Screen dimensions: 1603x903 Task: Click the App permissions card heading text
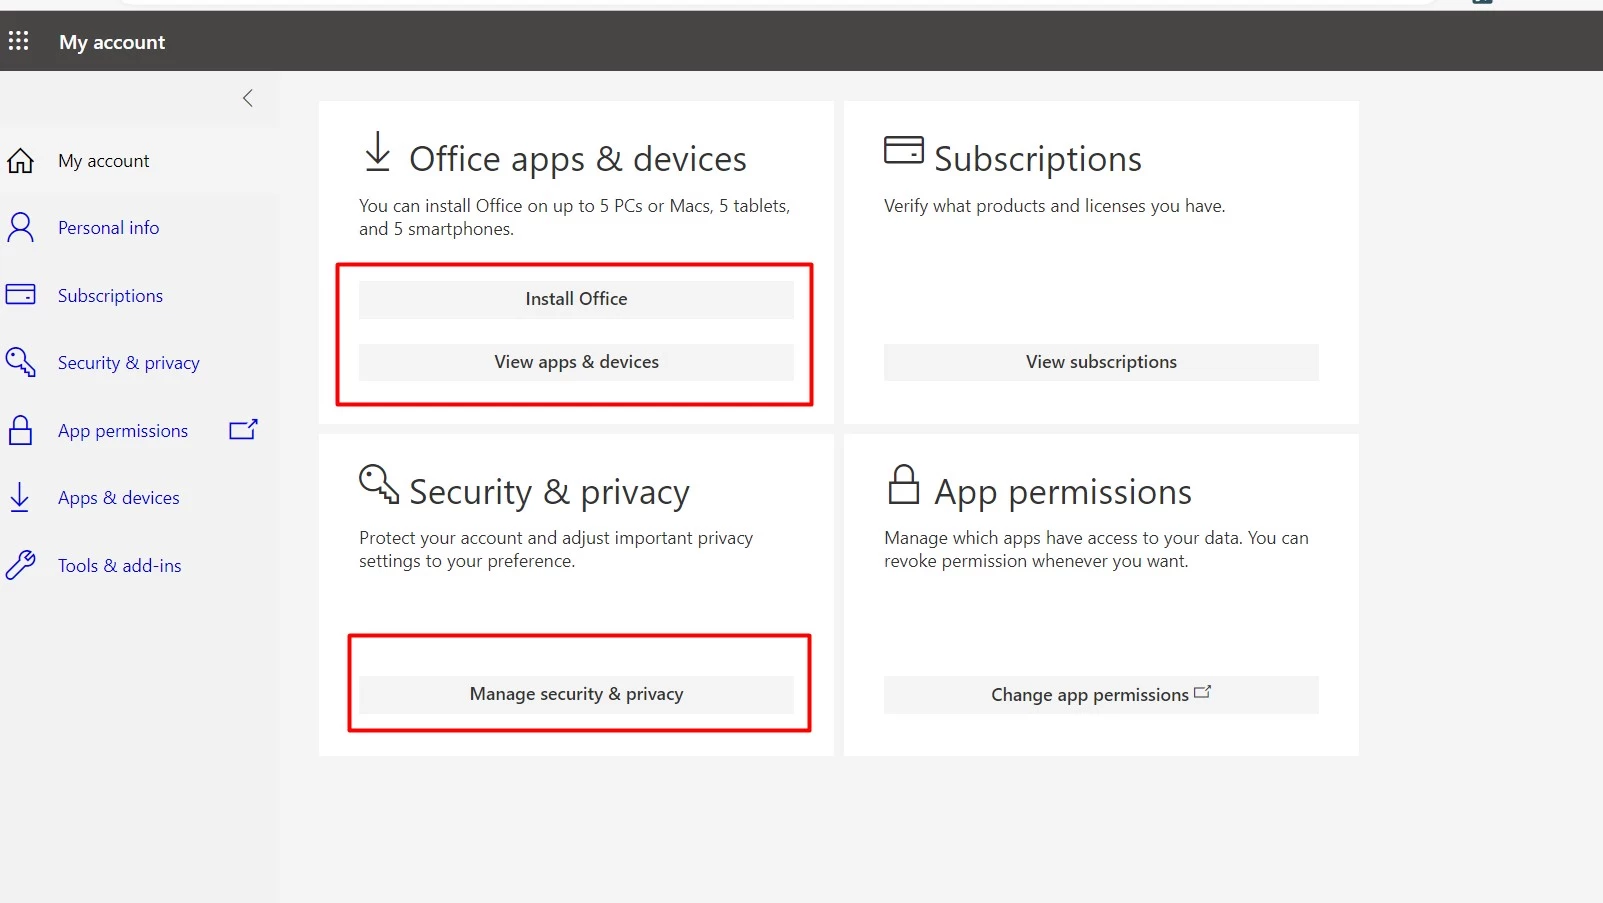[1063, 492]
